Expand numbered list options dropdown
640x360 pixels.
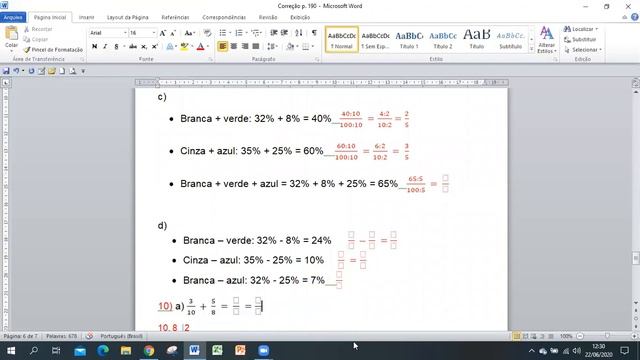[x=246, y=33]
